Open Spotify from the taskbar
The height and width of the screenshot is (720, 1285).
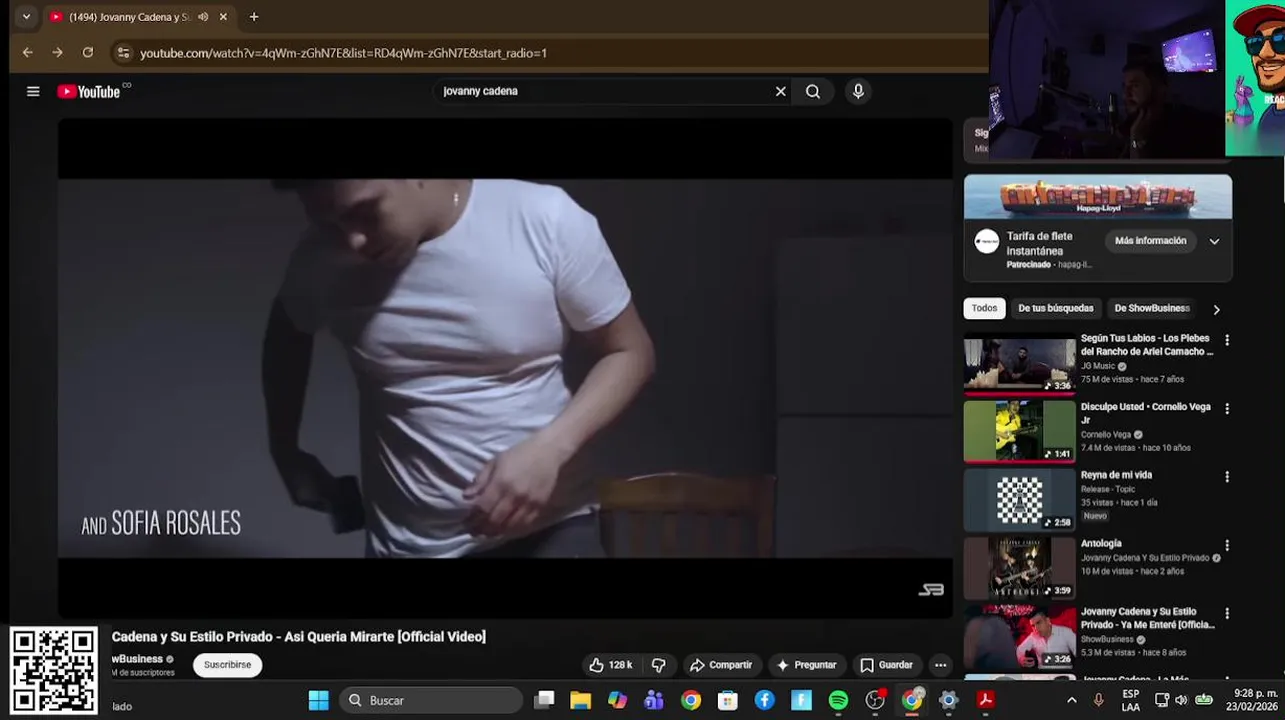(x=838, y=700)
